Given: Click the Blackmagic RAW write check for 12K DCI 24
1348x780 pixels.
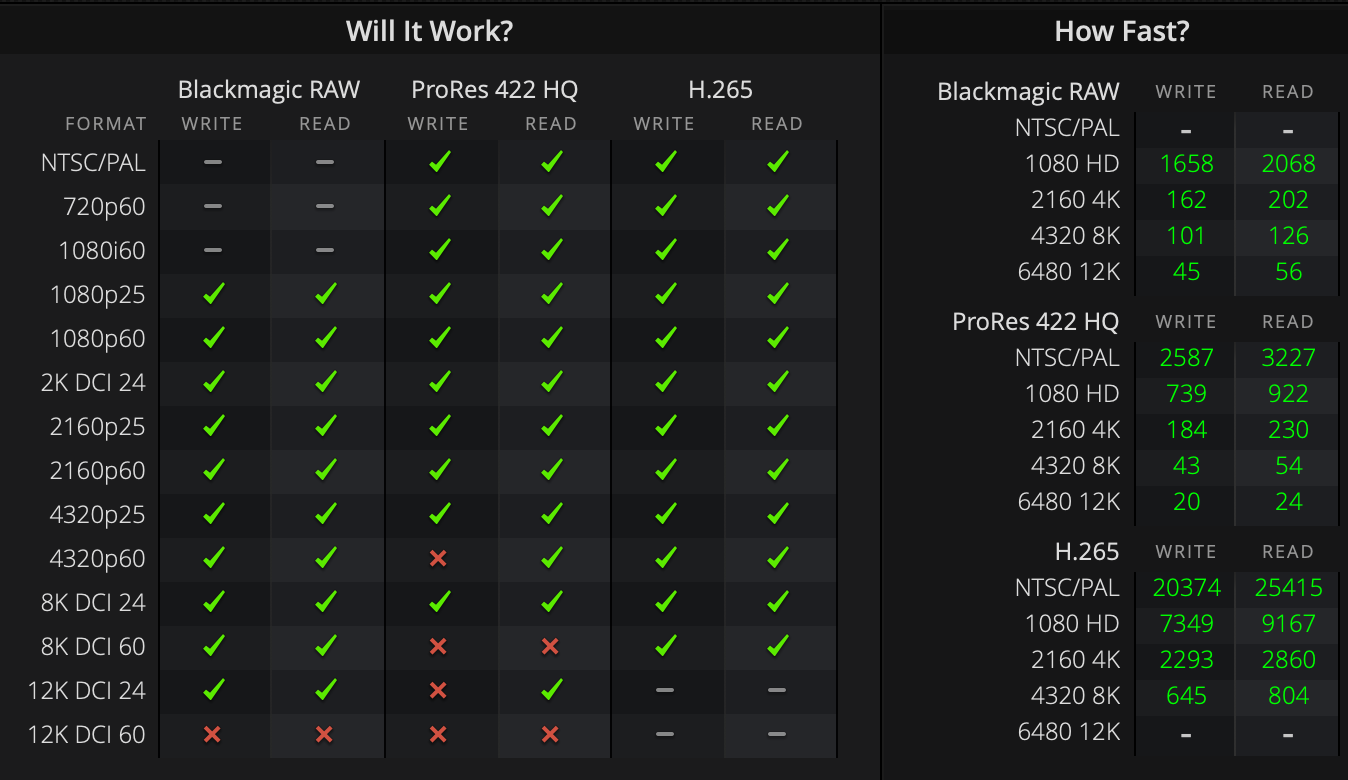Looking at the screenshot, I should [213, 690].
